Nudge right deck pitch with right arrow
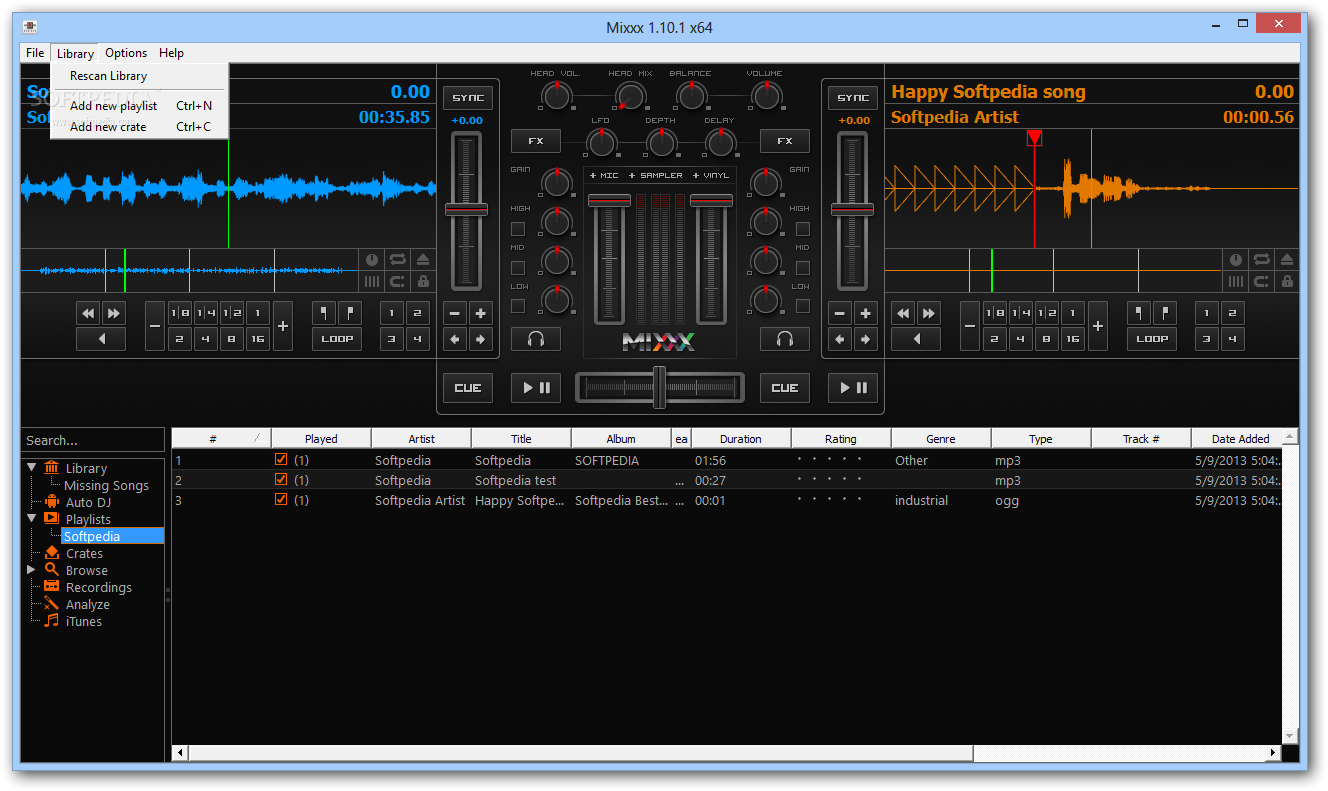The width and height of the screenshot is (1328, 791). [x=866, y=340]
